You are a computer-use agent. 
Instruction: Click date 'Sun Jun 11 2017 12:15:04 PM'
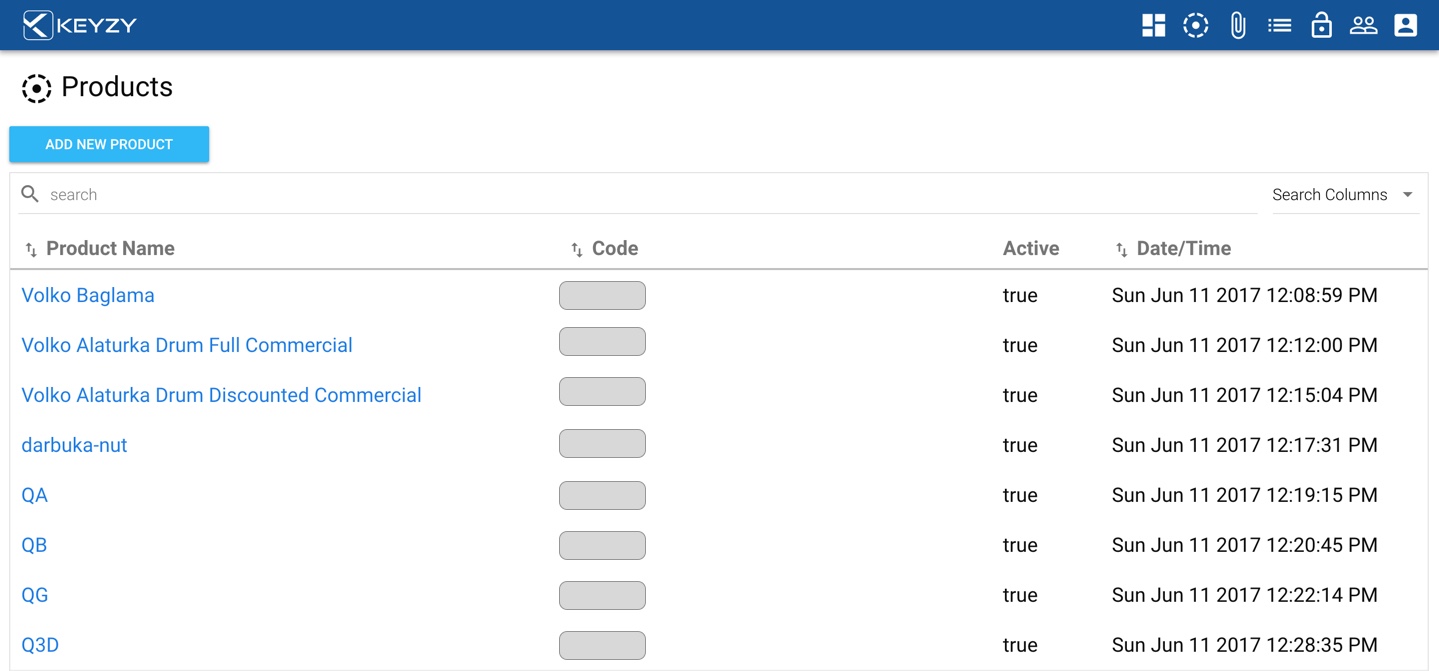coord(1245,395)
